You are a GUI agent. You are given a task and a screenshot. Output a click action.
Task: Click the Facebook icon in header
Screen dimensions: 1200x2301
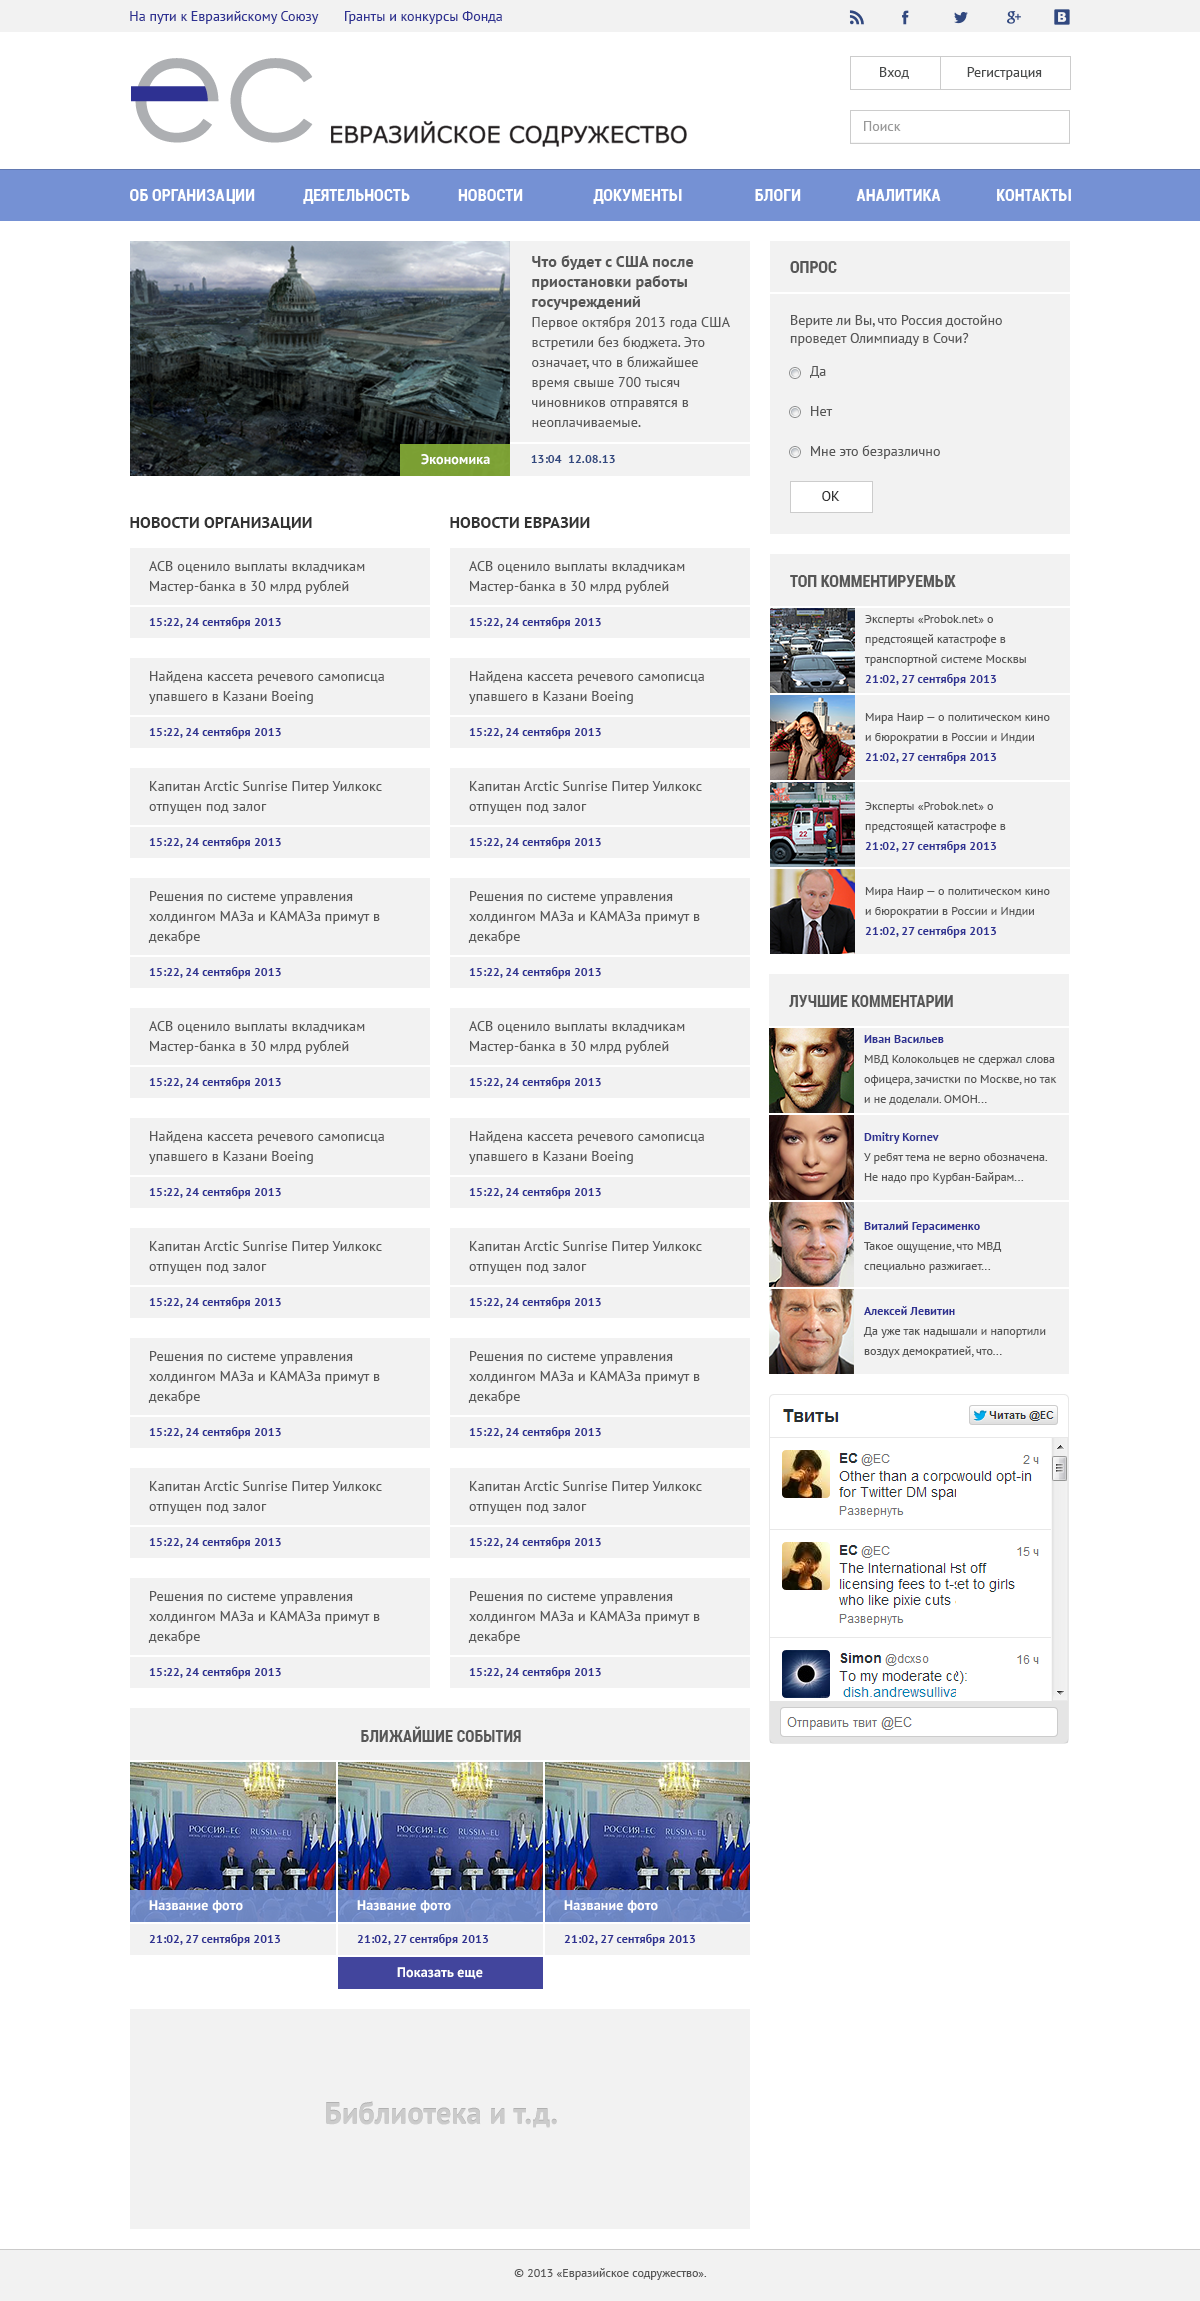click(x=905, y=17)
